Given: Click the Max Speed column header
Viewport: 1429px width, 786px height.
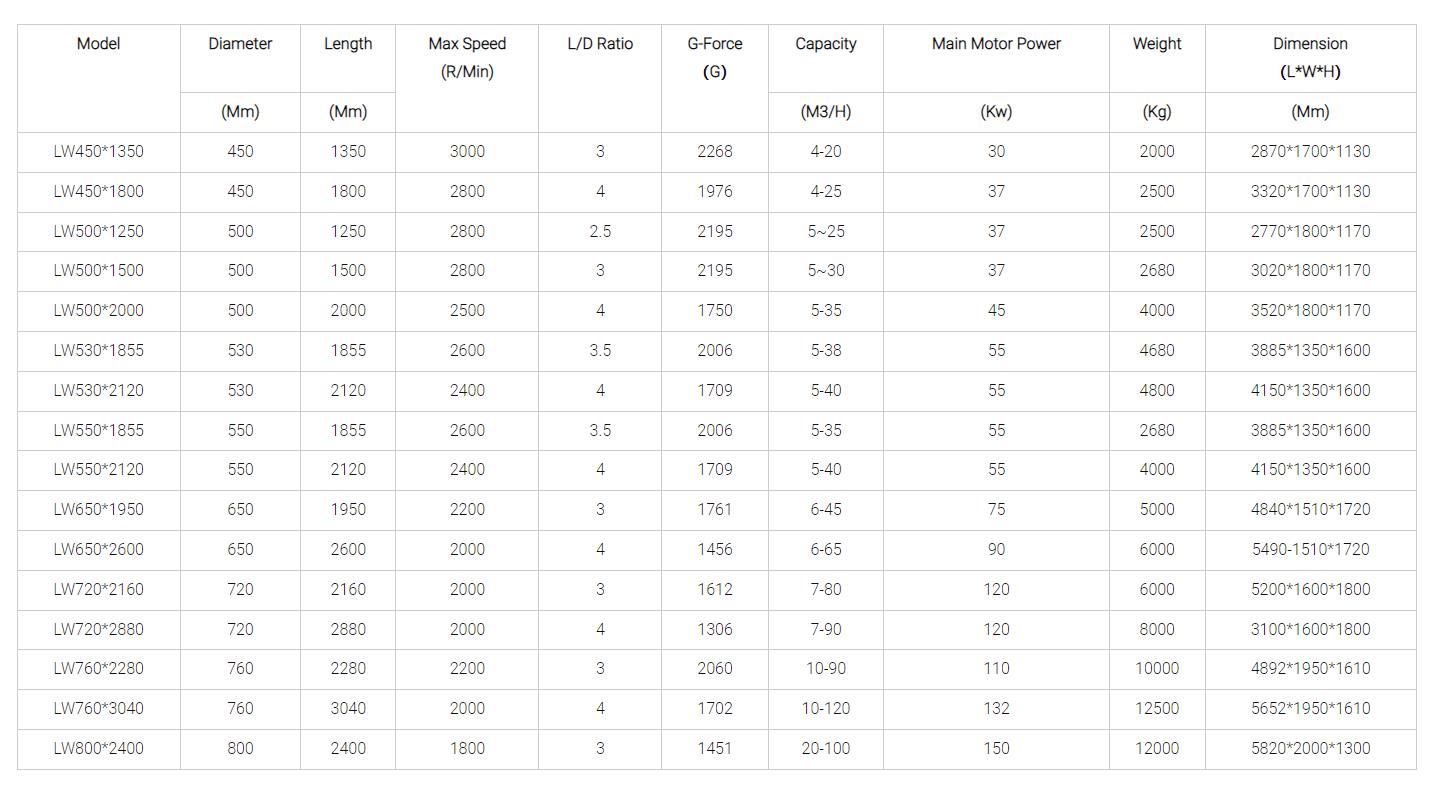Looking at the screenshot, I should click(x=466, y=57).
